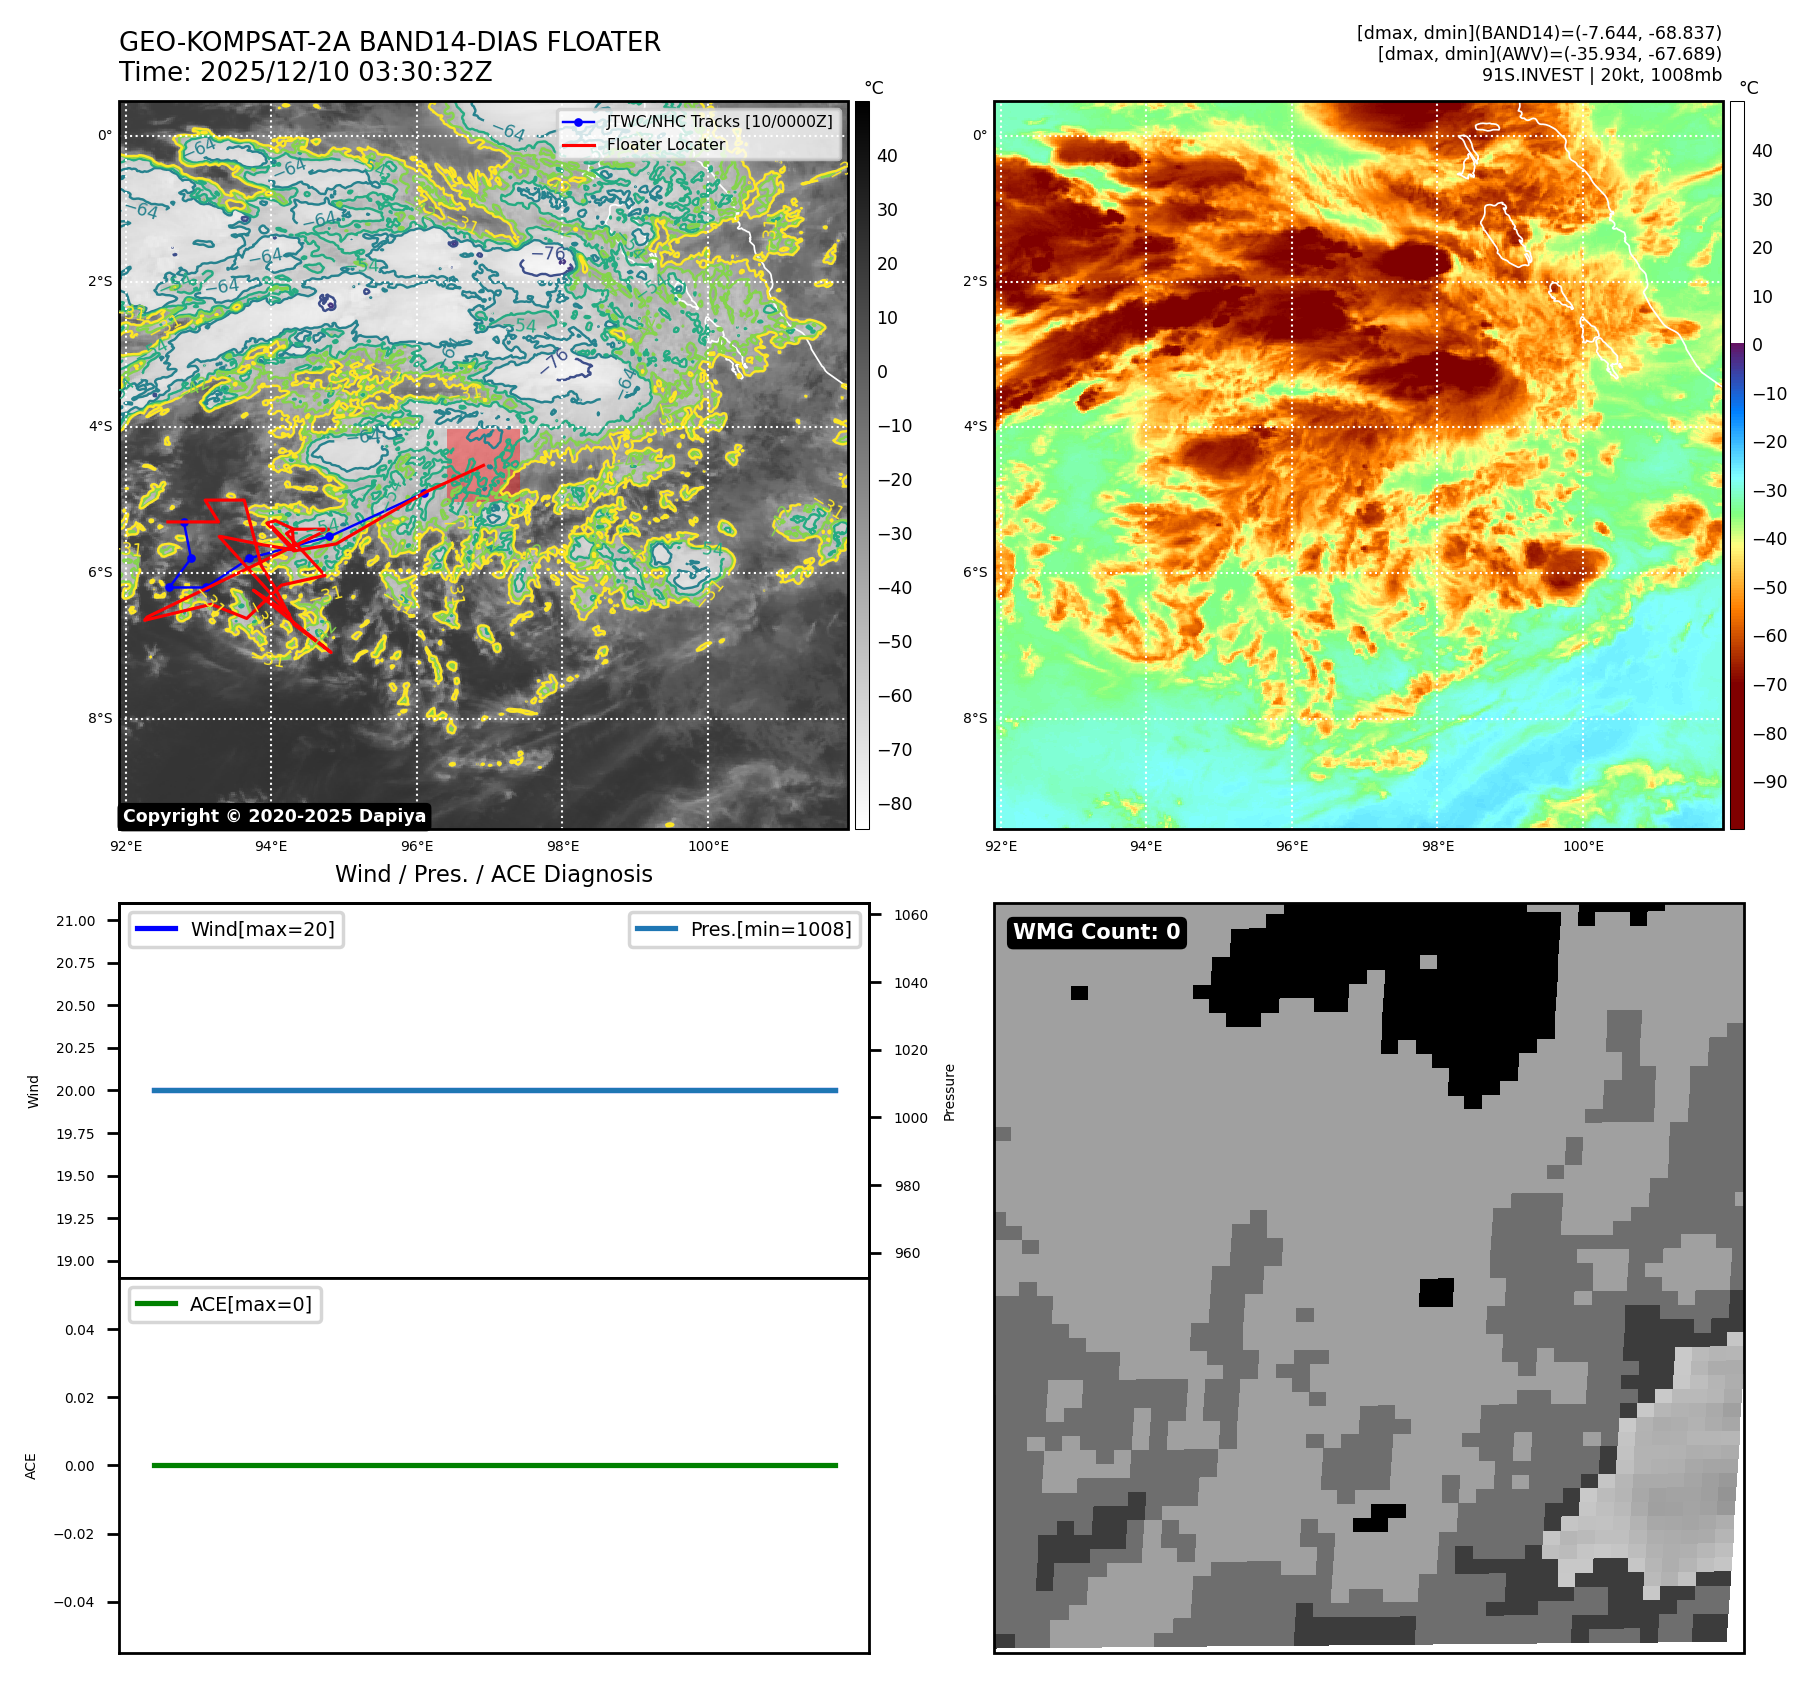1813x1690 pixels.
Task: Click the Time 2025/12/10 03:30:32Z text
Action: pos(306,72)
